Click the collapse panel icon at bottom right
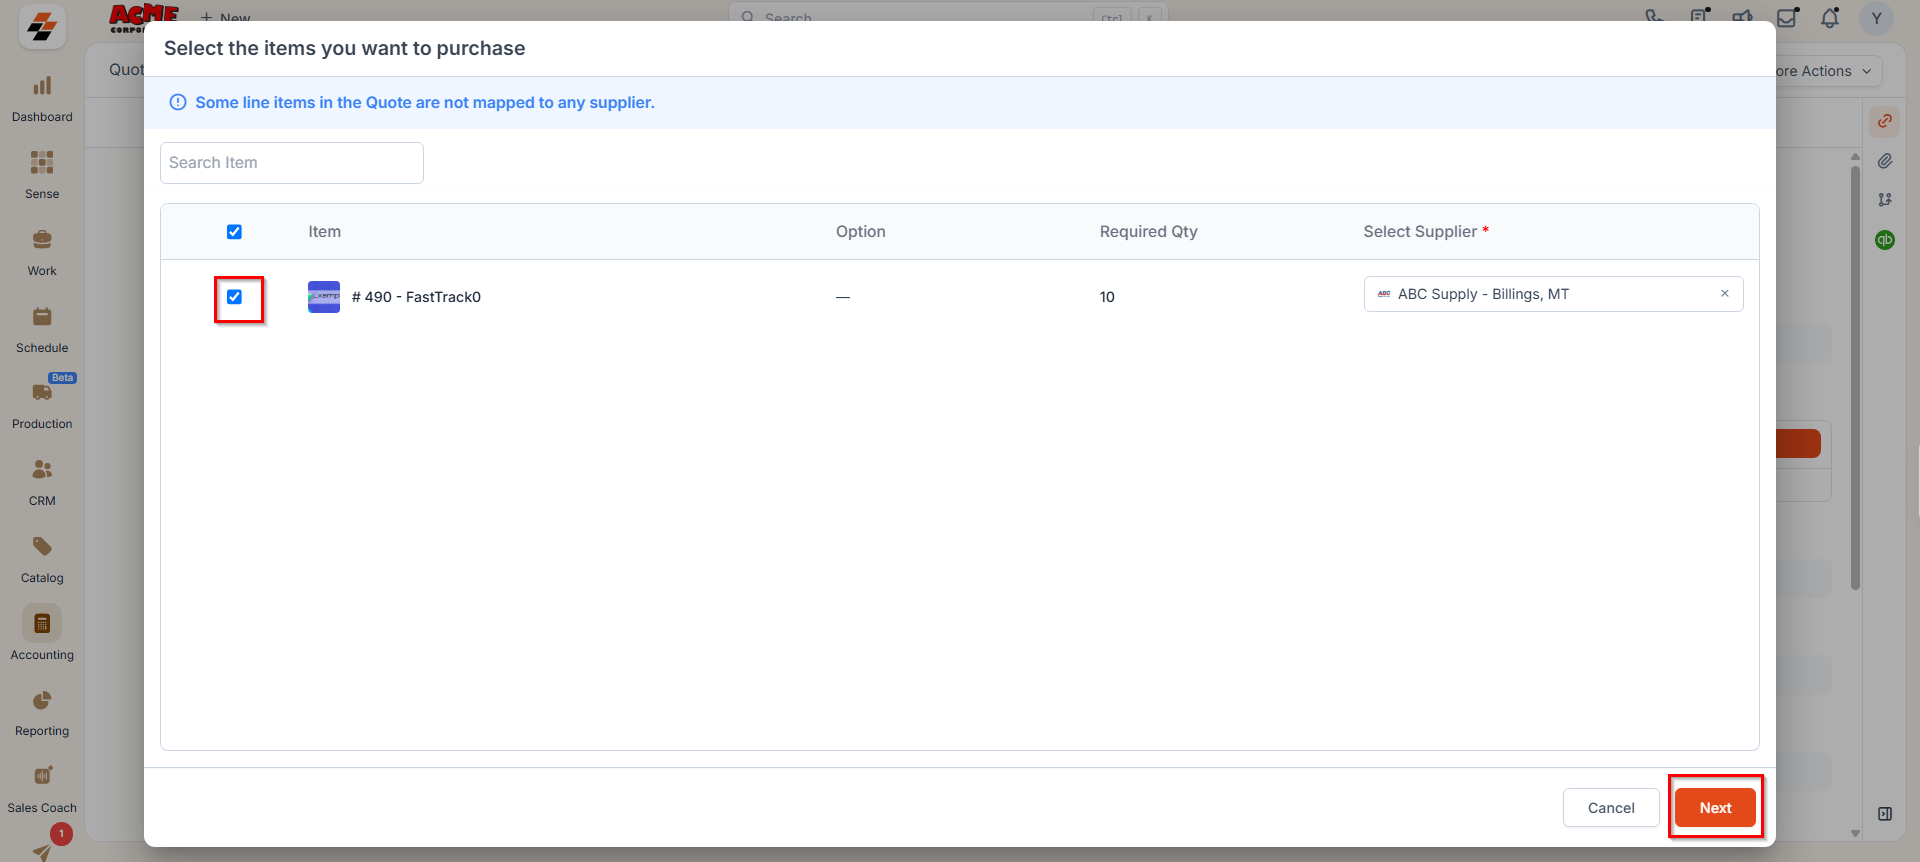Image resolution: width=1920 pixels, height=862 pixels. pyautogui.click(x=1885, y=814)
